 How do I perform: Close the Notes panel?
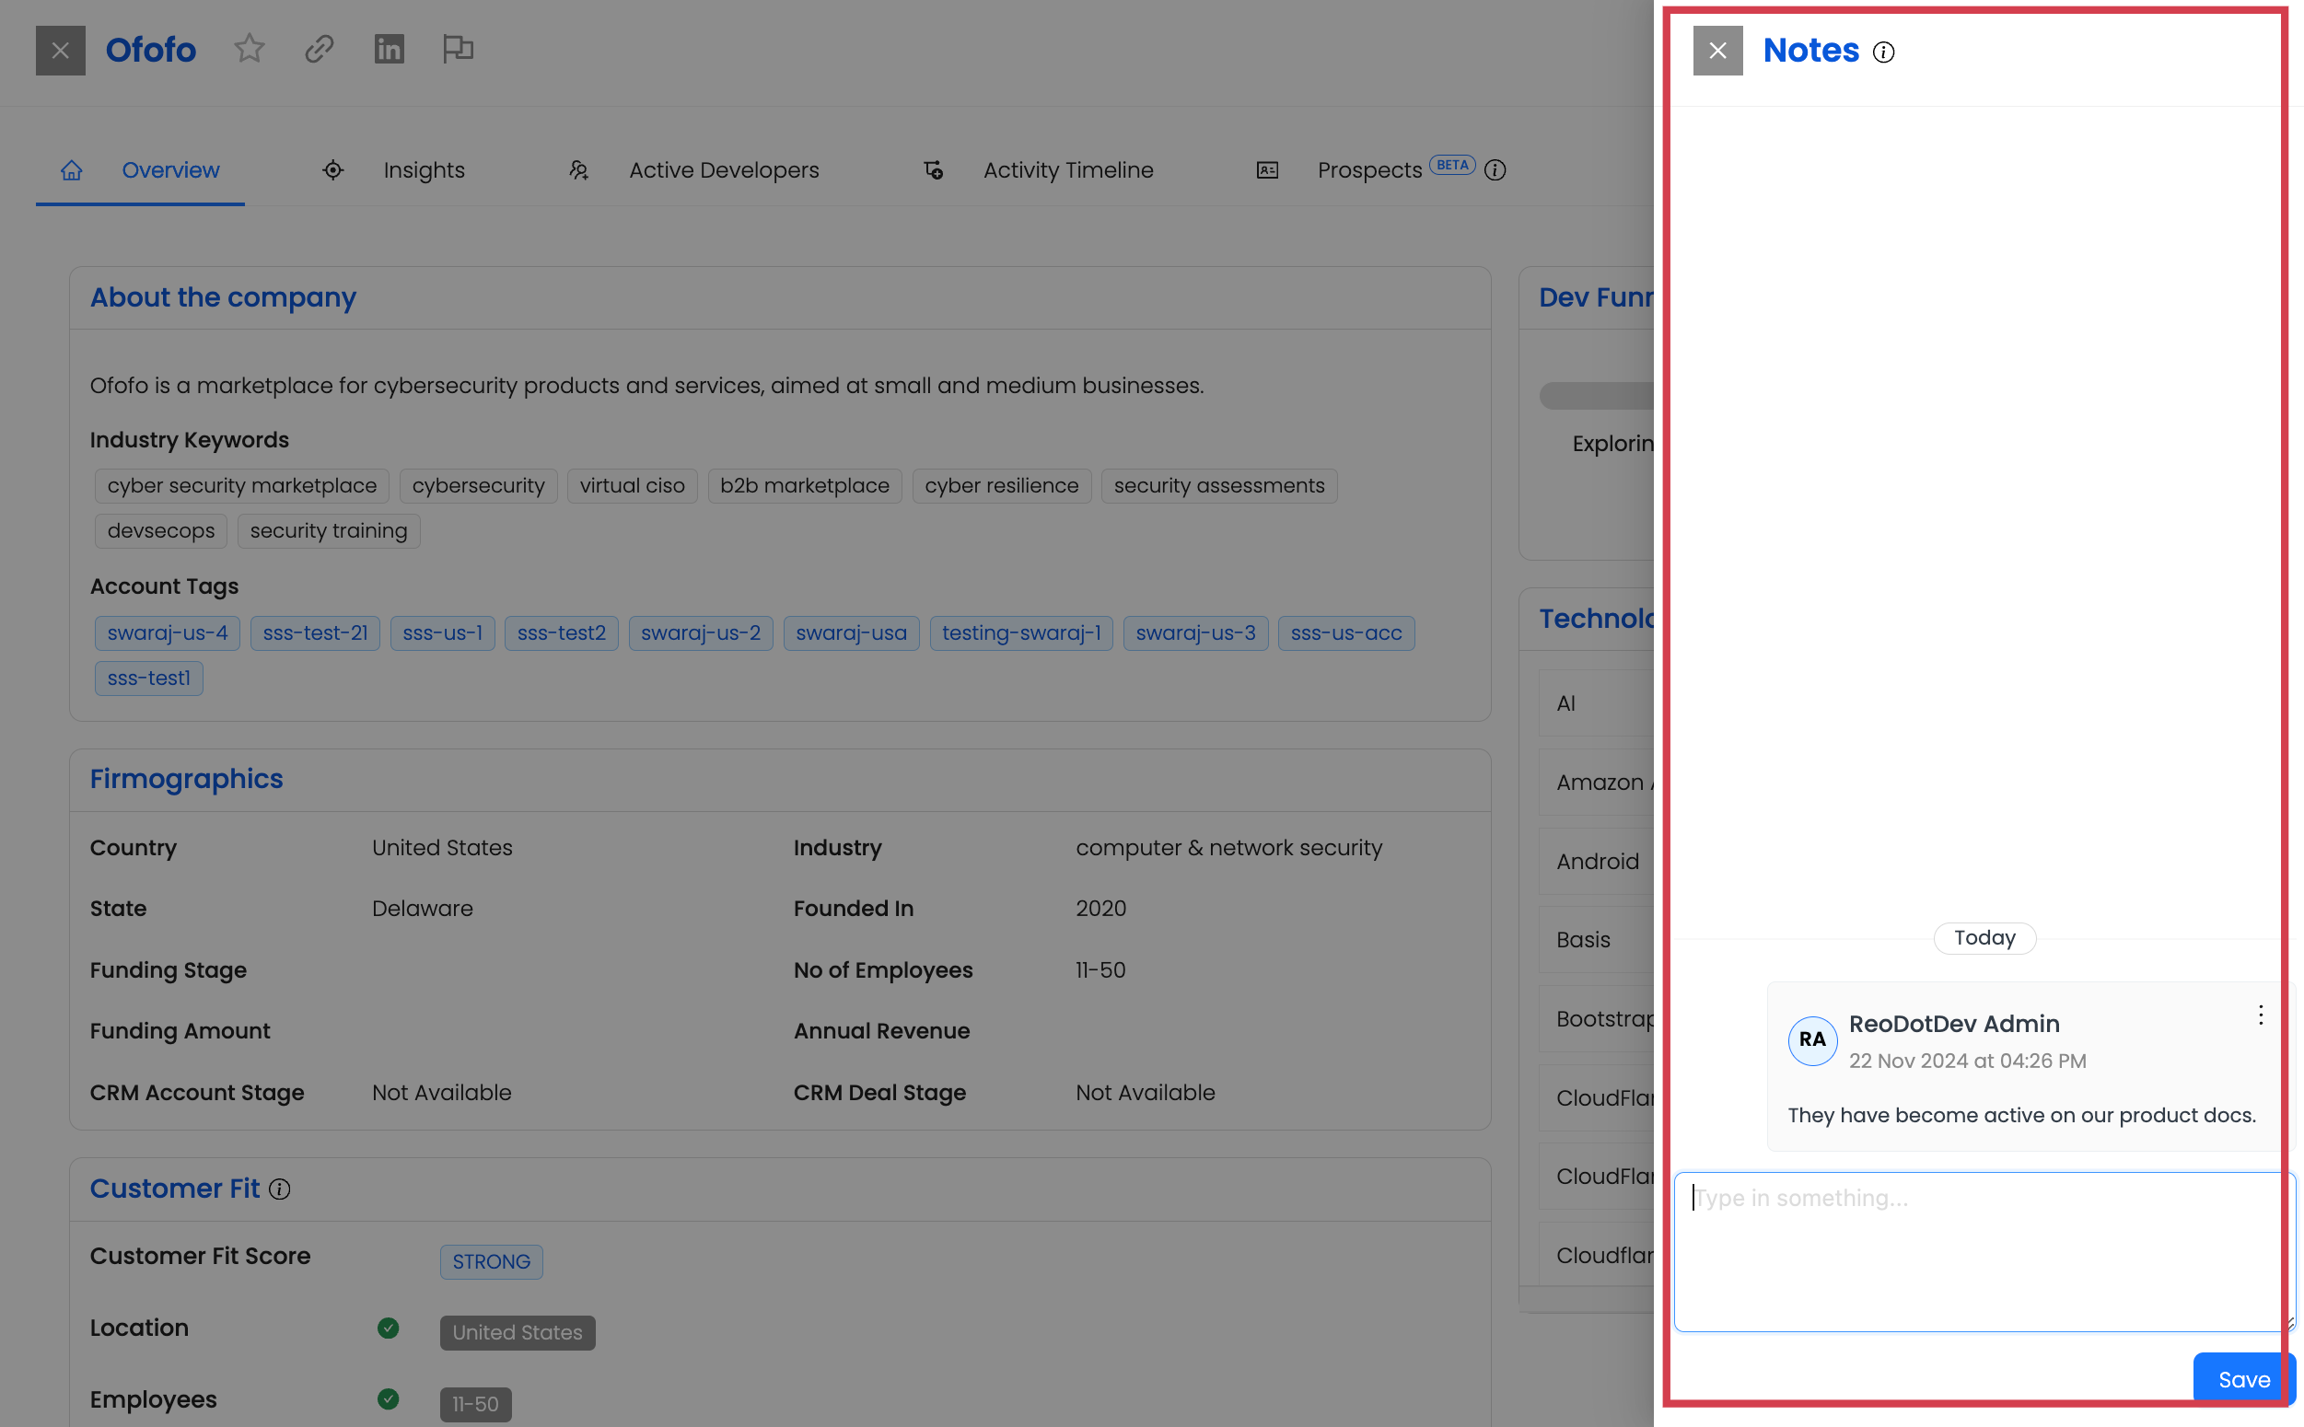pos(1717,51)
